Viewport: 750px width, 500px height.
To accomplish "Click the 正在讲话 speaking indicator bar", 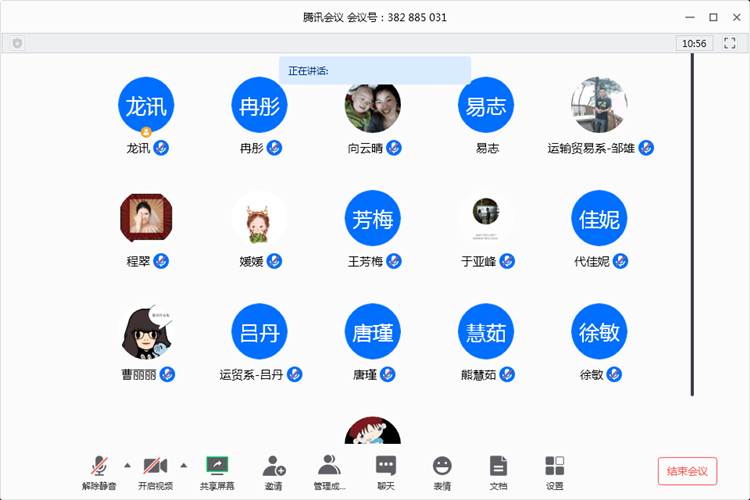I will (375, 71).
